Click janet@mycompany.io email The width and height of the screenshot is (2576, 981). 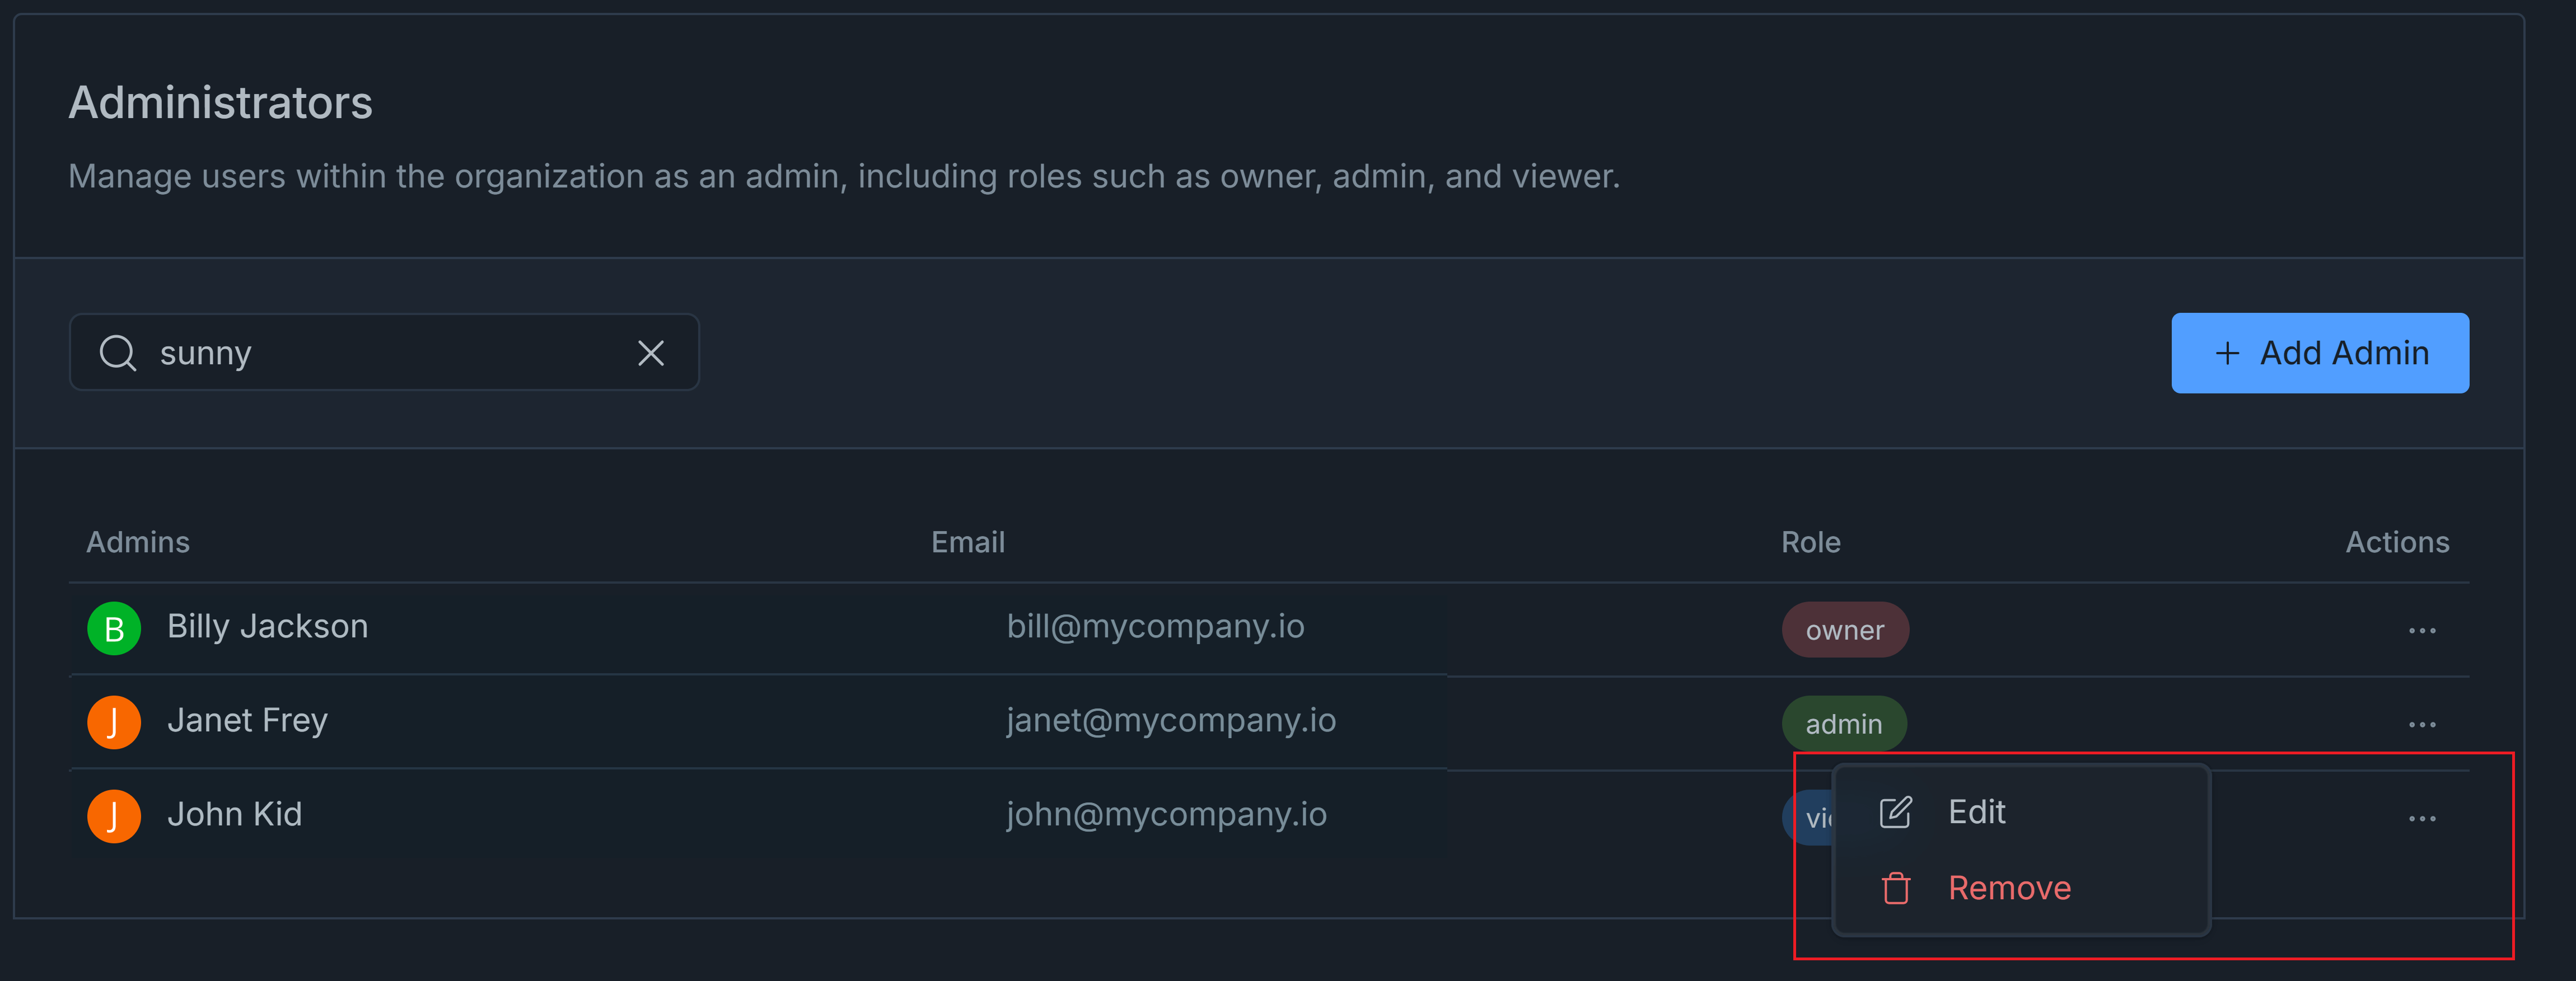coord(1171,721)
